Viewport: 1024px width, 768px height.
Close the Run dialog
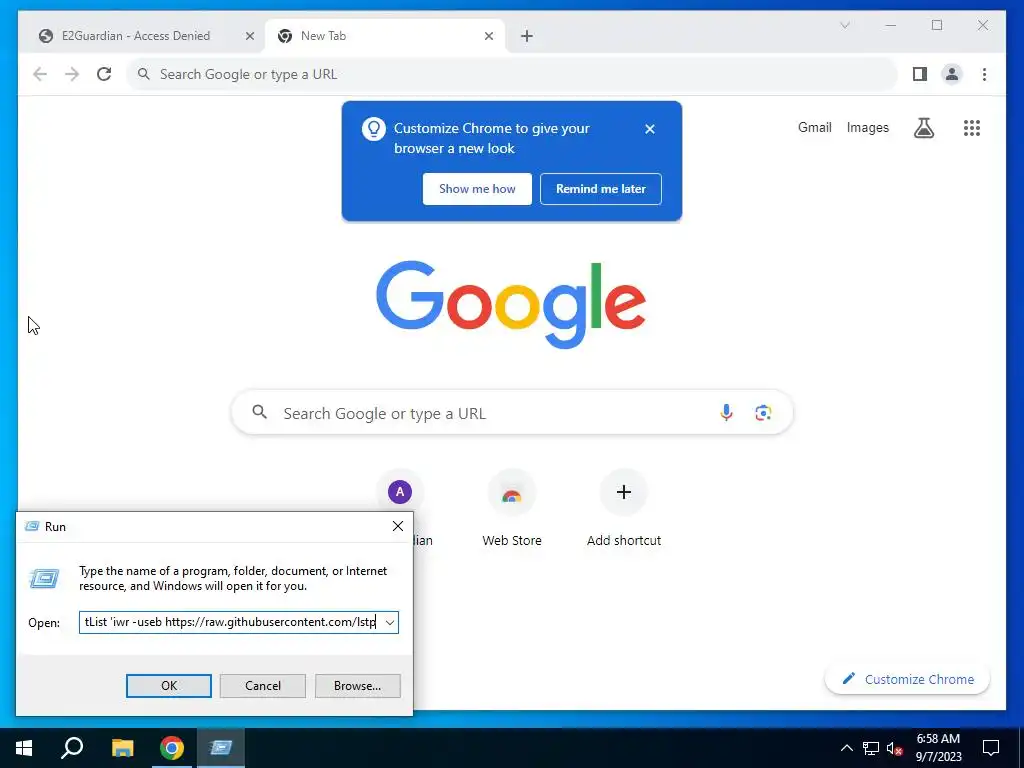pos(398,526)
